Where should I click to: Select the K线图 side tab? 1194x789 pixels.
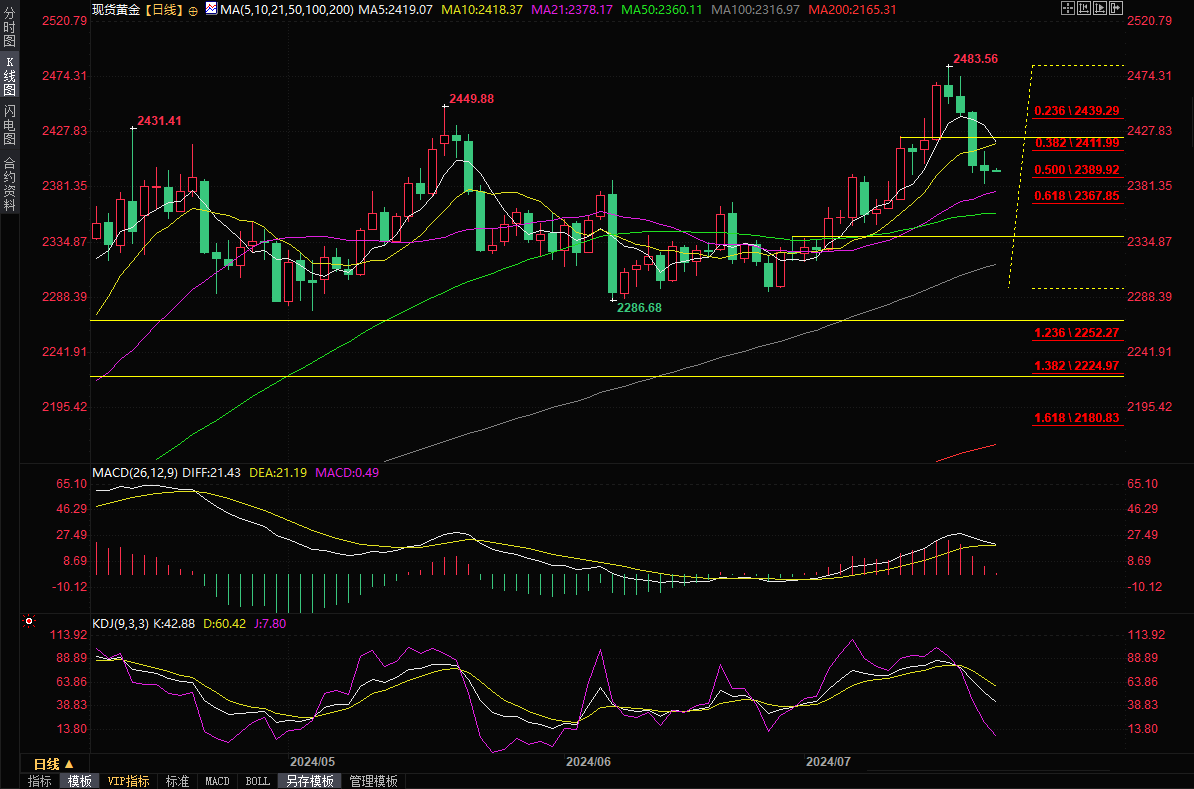(9, 76)
